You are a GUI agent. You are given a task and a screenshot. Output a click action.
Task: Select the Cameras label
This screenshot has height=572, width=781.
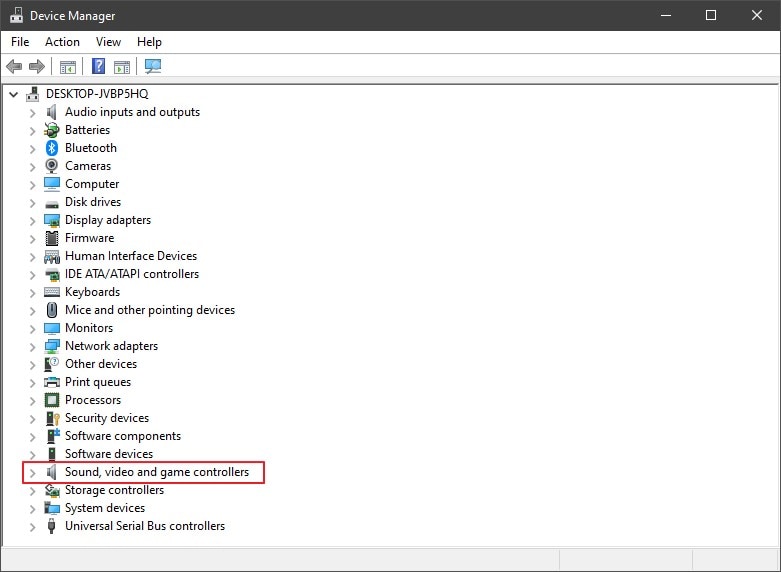click(88, 166)
